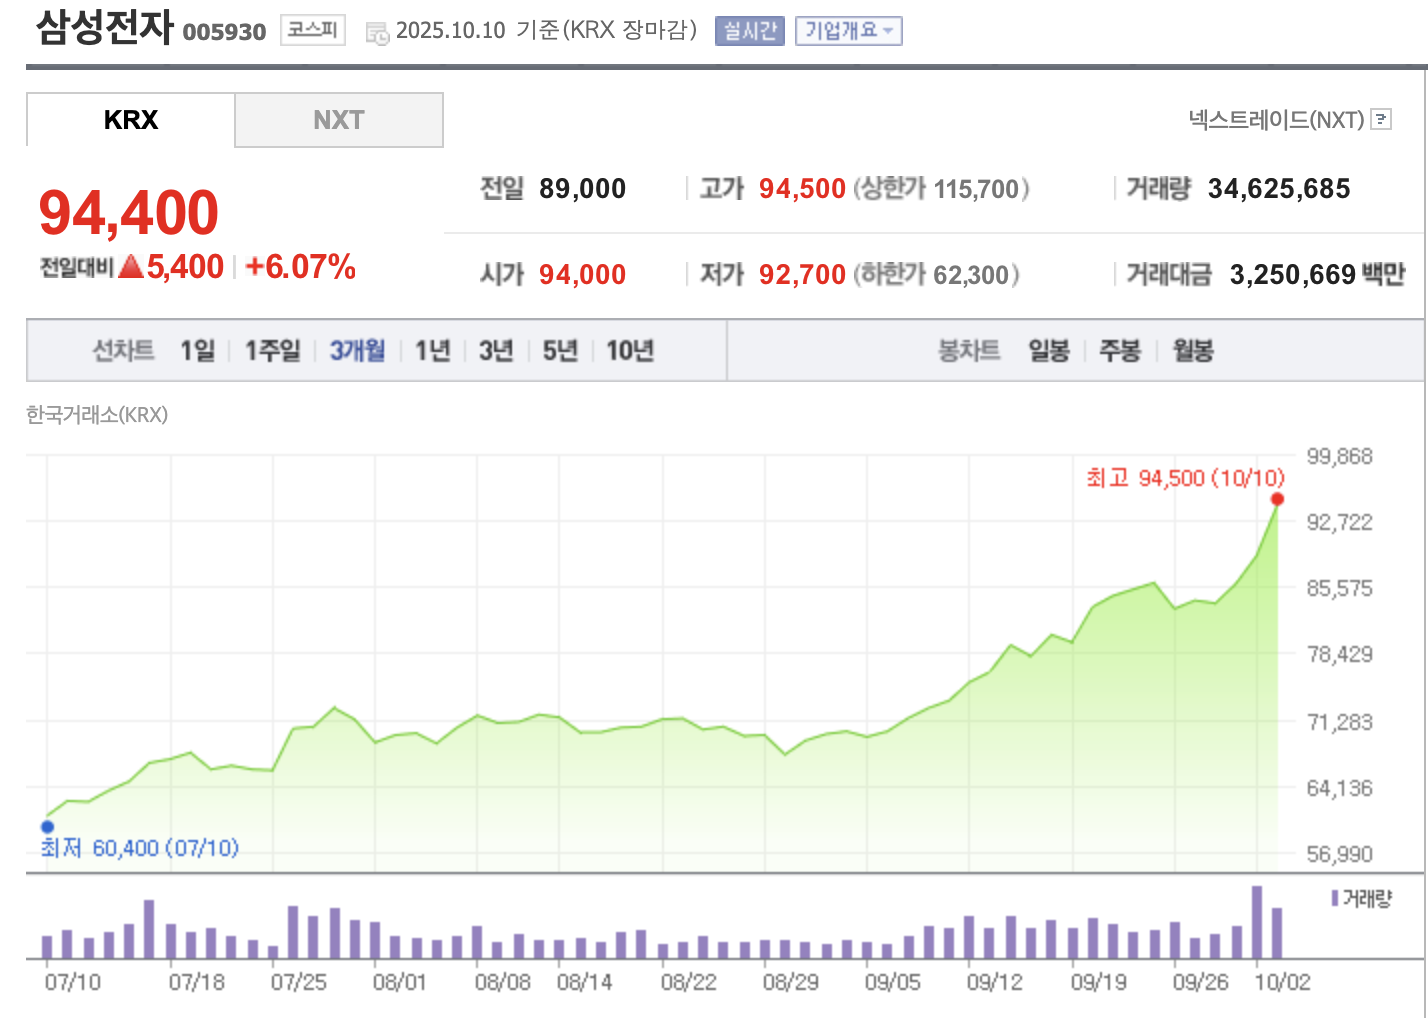This screenshot has width=1428, height=1018.
Task: Click the 전일 value 89,000
Action: pos(582,188)
